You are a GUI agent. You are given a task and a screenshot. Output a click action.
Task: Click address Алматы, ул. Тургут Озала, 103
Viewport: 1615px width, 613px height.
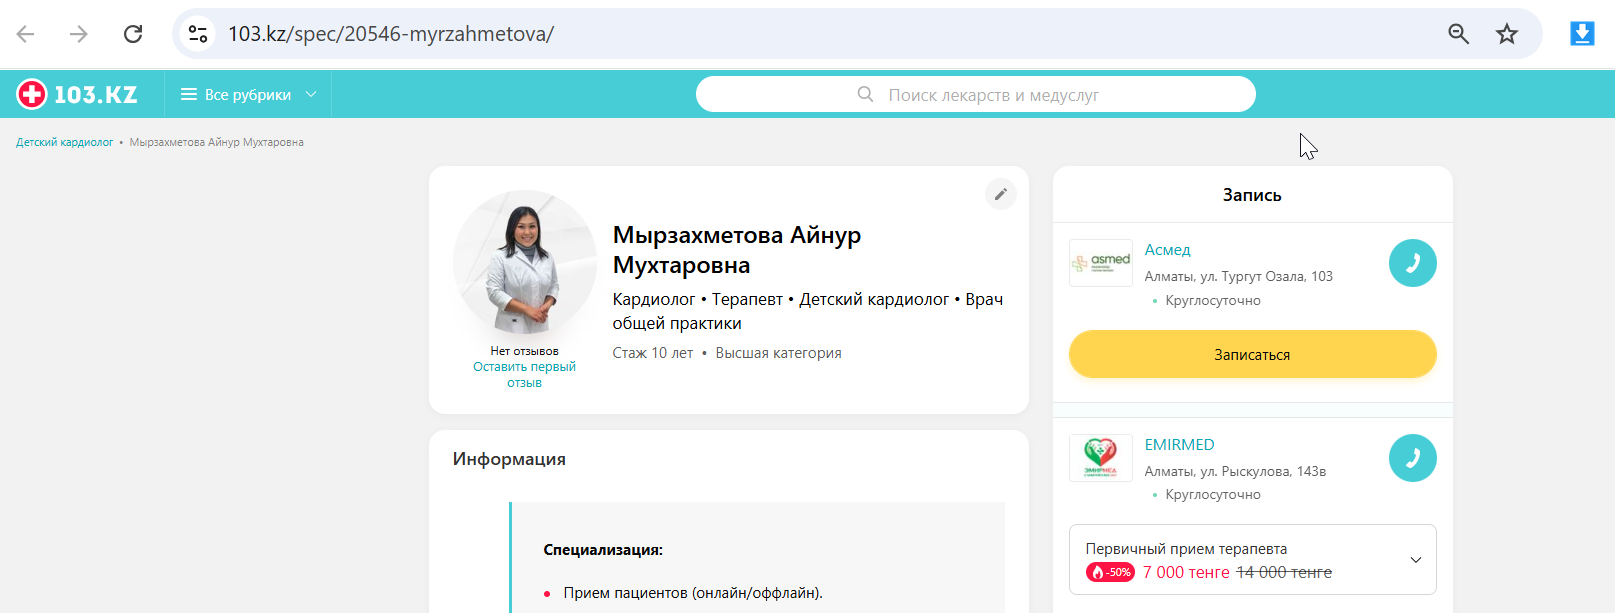click(1239, 276)
